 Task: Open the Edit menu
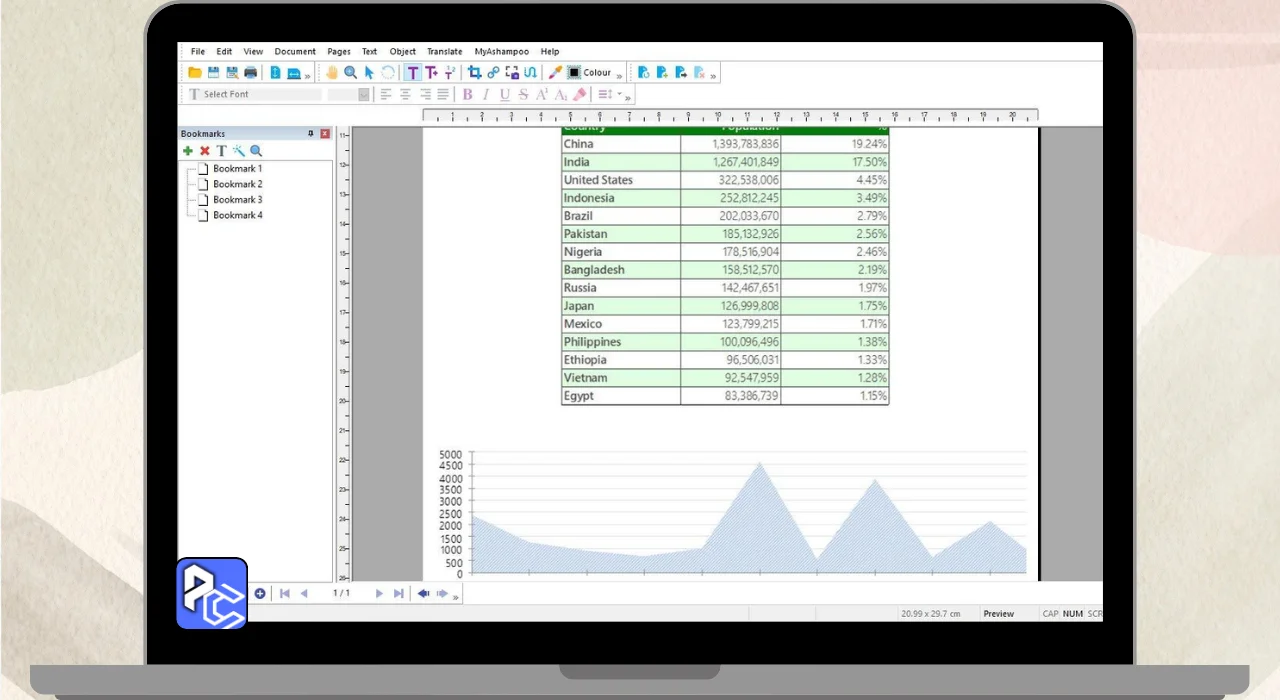(x=224, y=51)
